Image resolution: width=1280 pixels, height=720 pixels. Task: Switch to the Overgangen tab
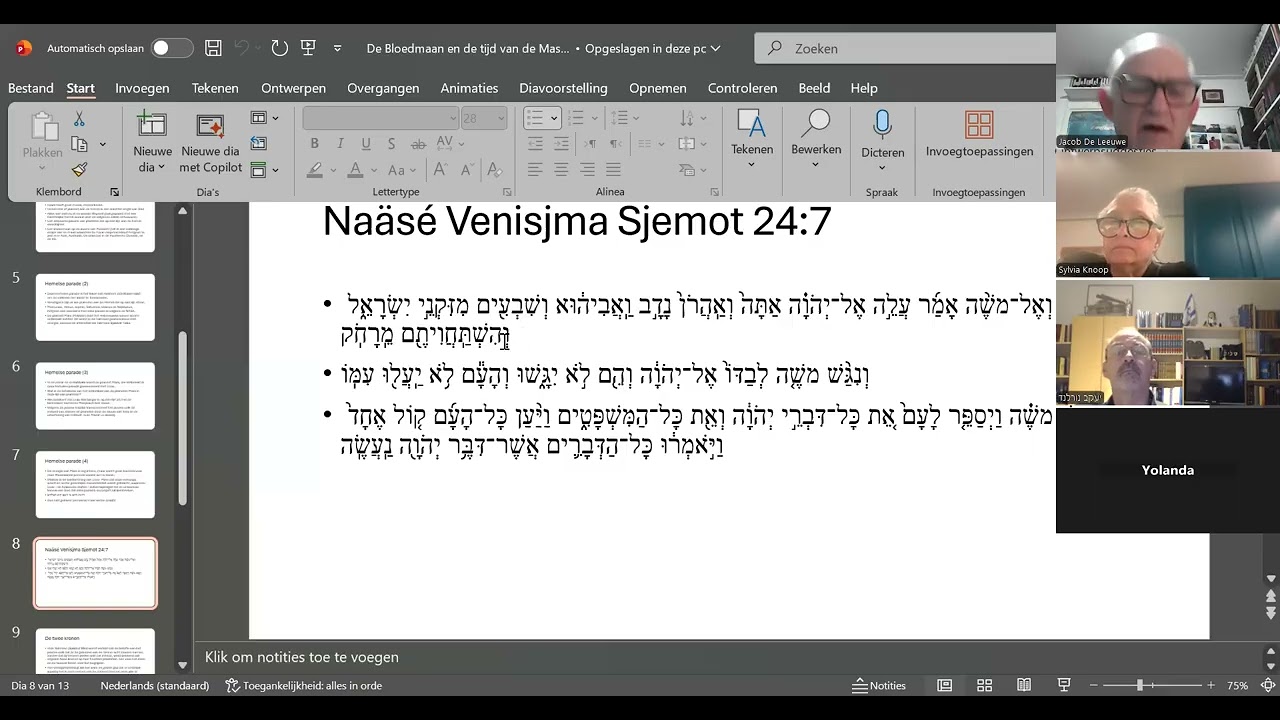pyautogui.click(x=383, y=88)
